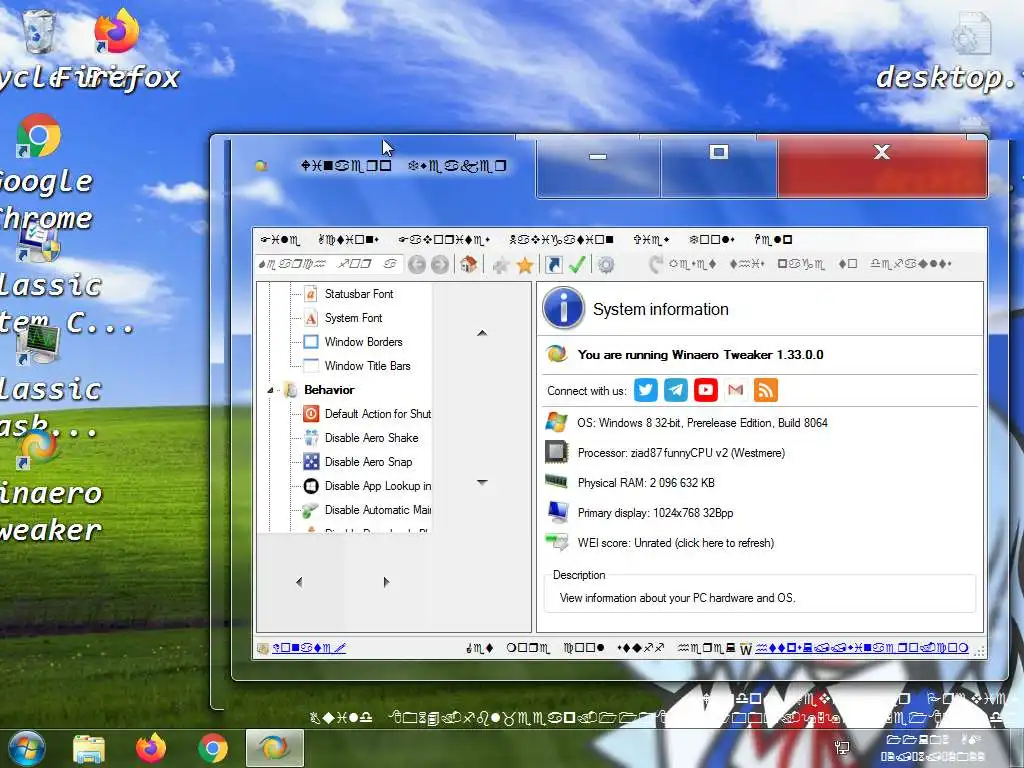1024x768 pixels.
Task: Click the Twitter icon under Connect with us
Action: click(x=646, y=390)
